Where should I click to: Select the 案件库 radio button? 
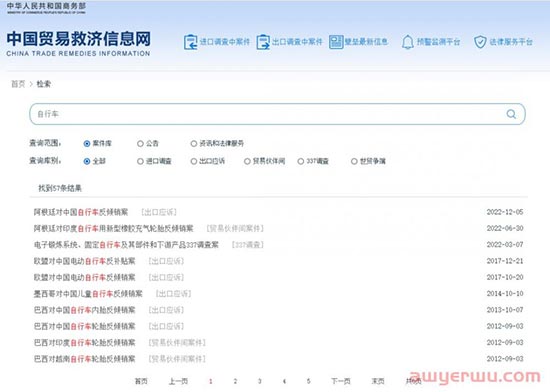87,143
